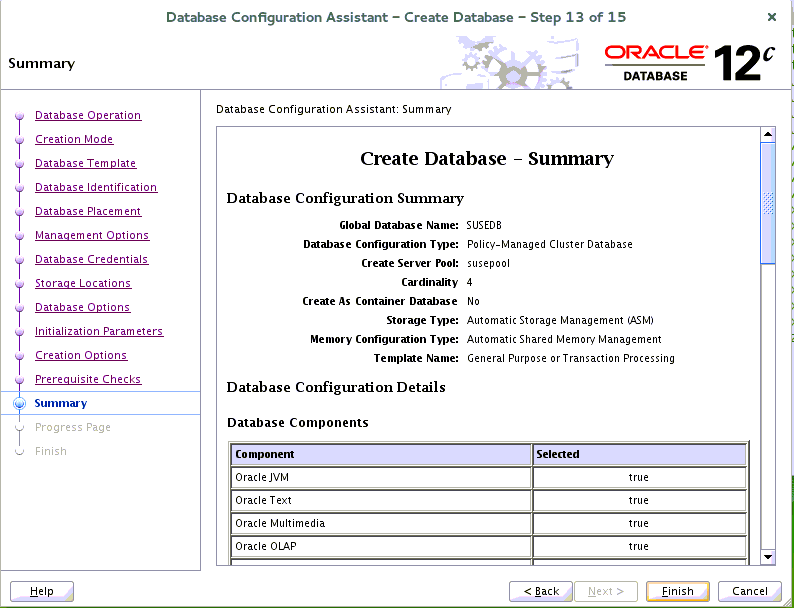Open the Database Options step

[83, 307]
